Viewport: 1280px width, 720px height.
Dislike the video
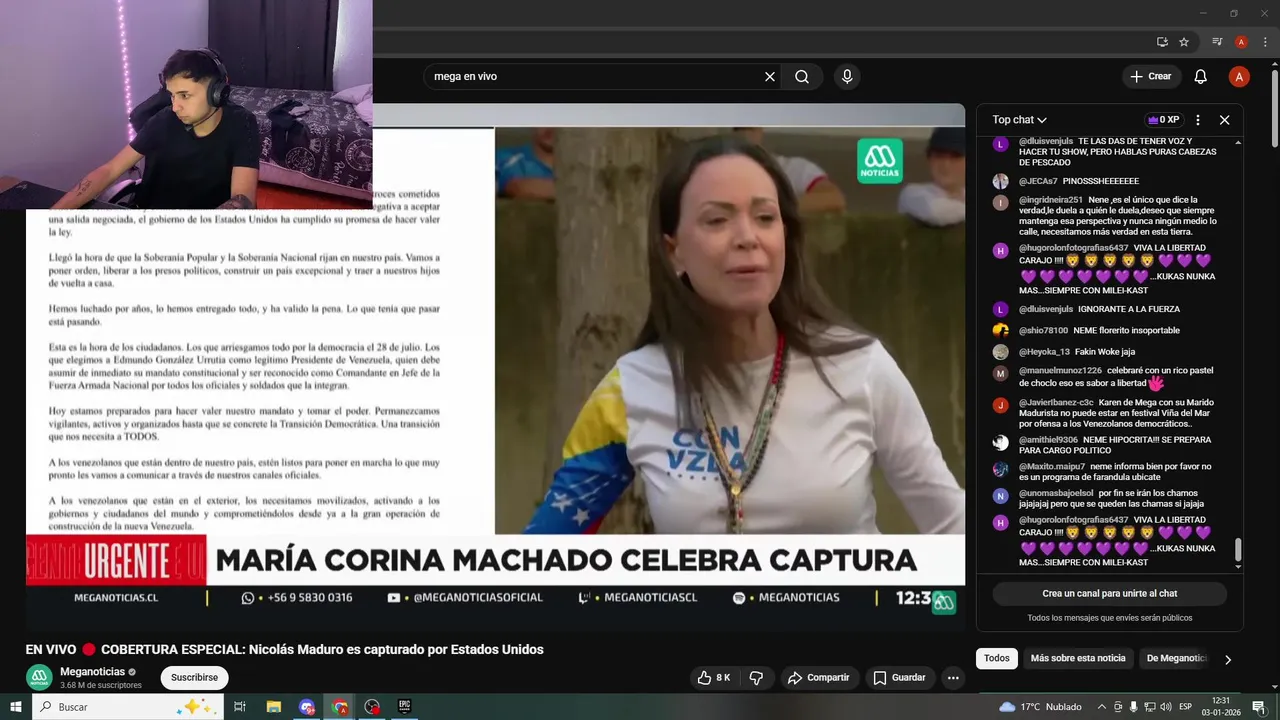click(x=756, y=677)
